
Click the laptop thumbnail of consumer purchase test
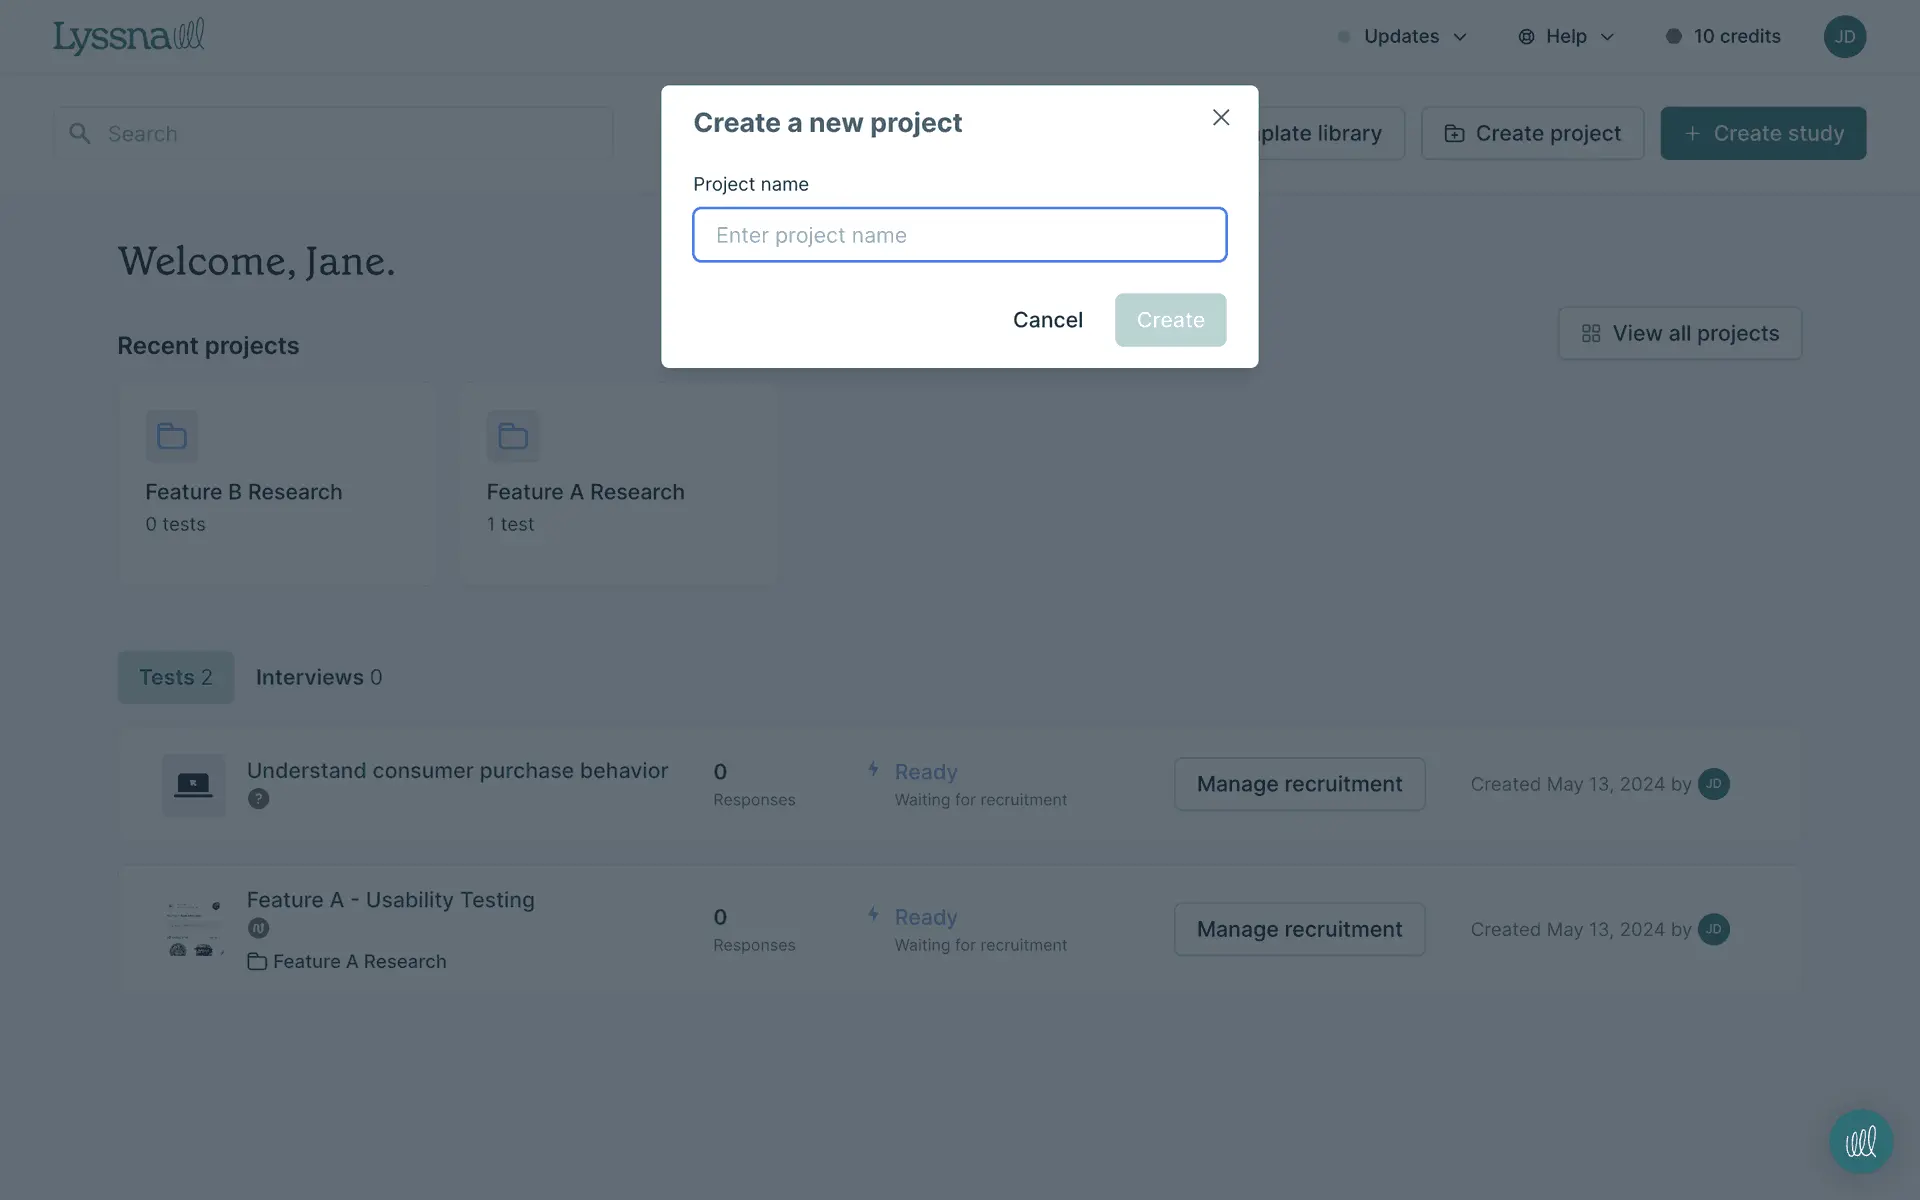[x=193, y=785]
